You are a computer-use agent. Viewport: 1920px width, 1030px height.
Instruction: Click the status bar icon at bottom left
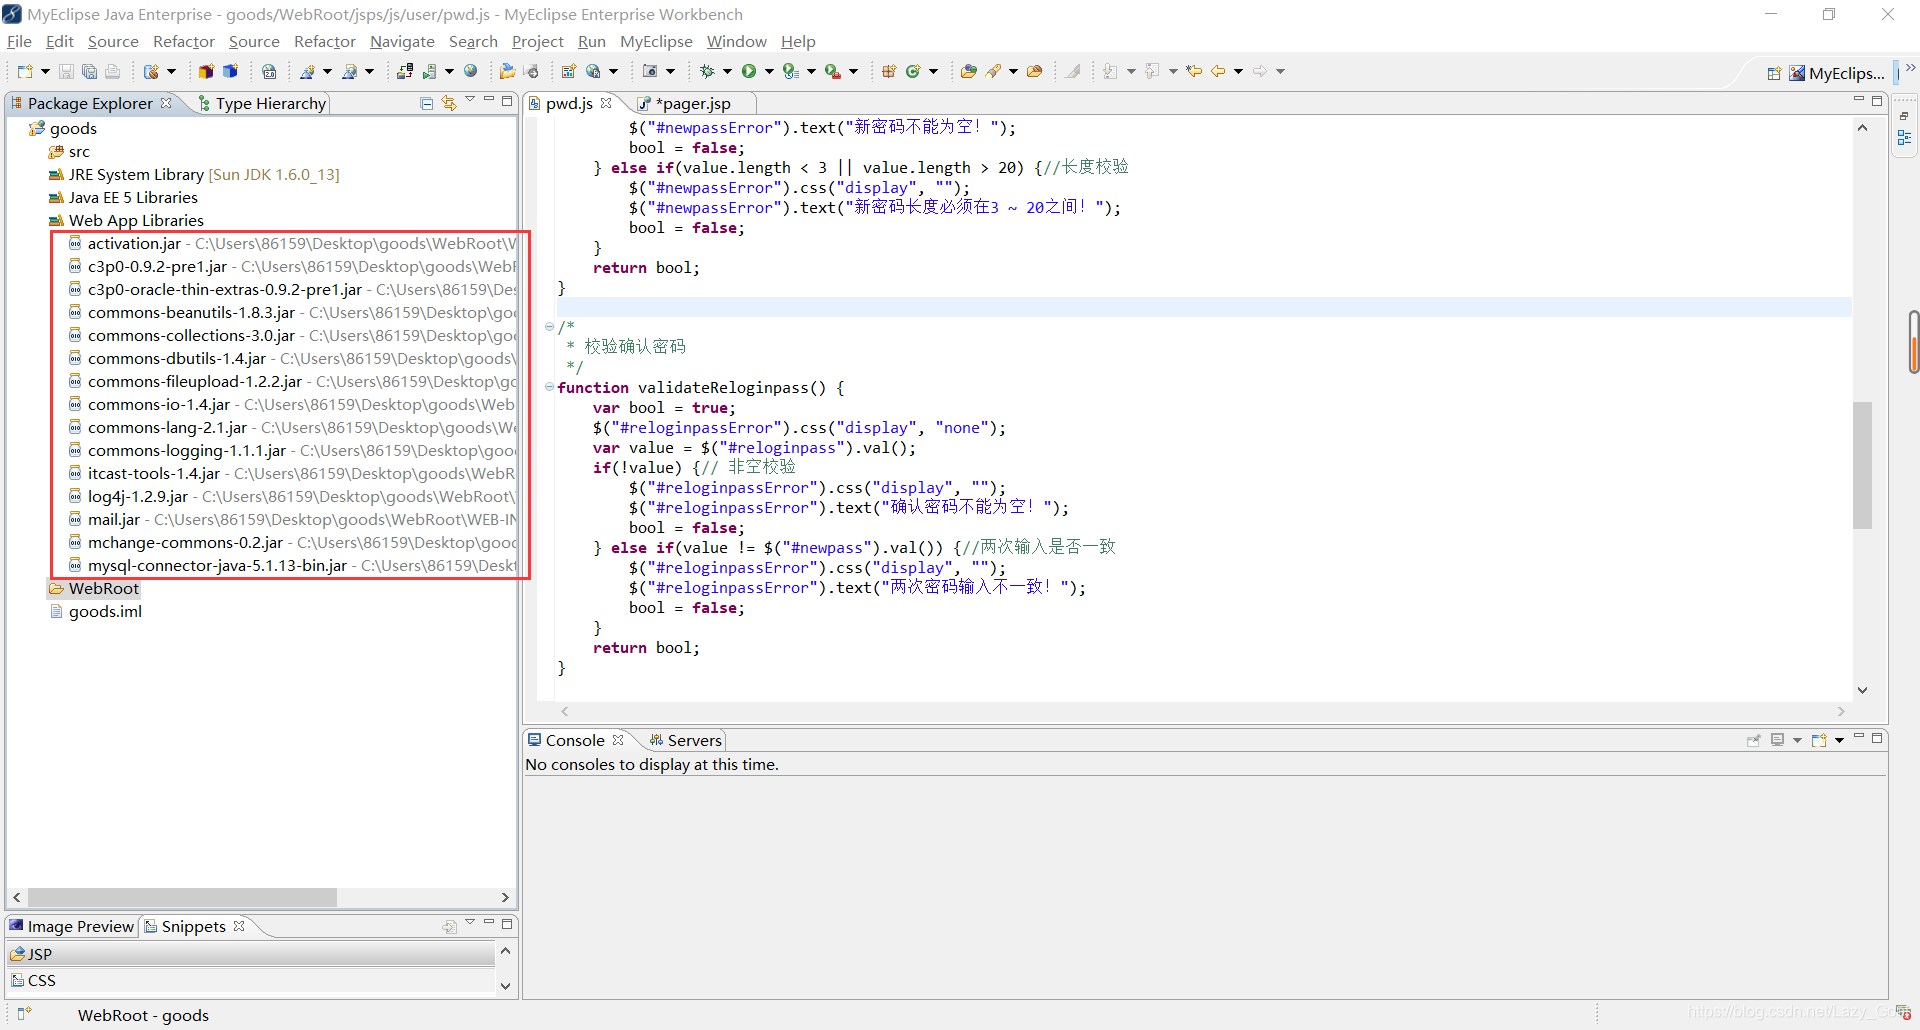[25, 1014]
